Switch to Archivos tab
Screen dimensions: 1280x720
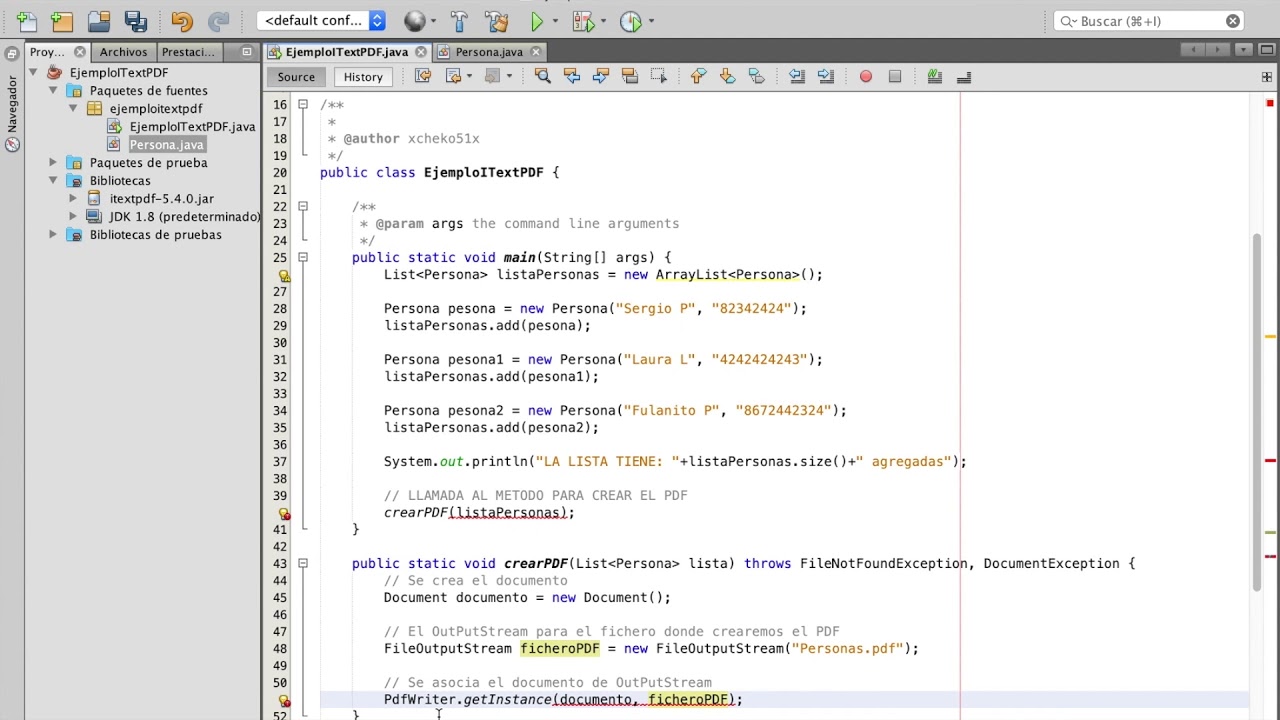pos(123,52)
